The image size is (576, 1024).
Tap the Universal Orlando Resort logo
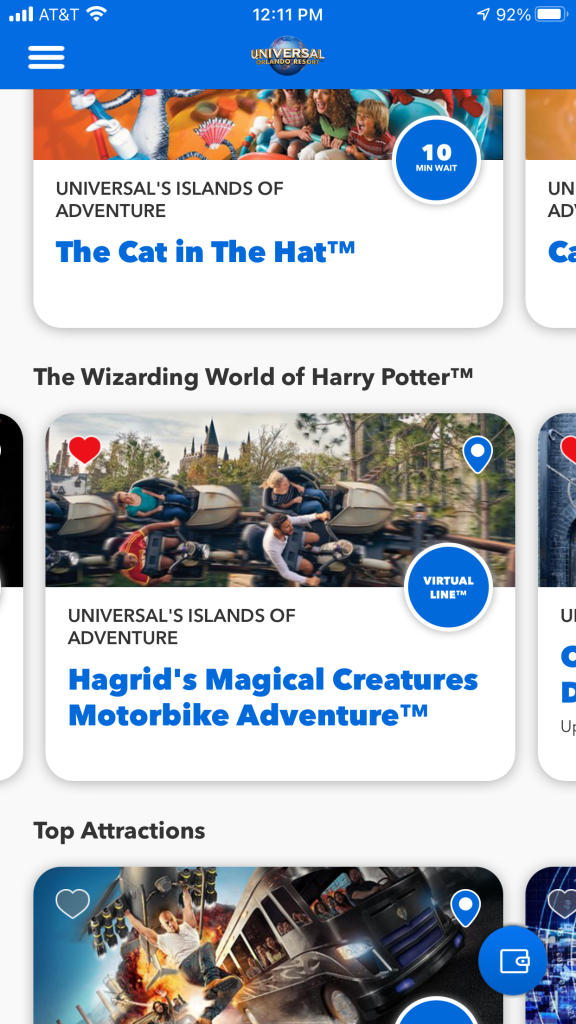tap(287, 55)
